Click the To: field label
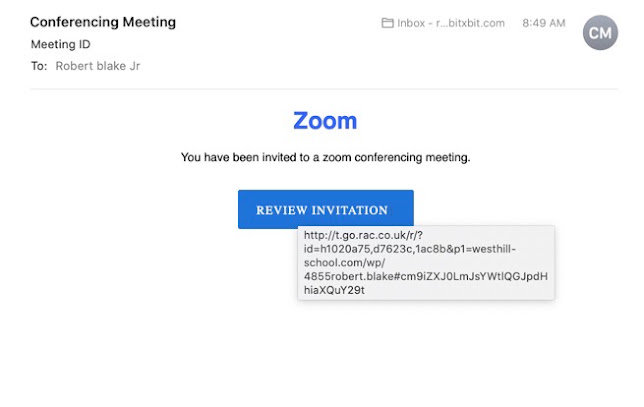 (x=39, y=66)
